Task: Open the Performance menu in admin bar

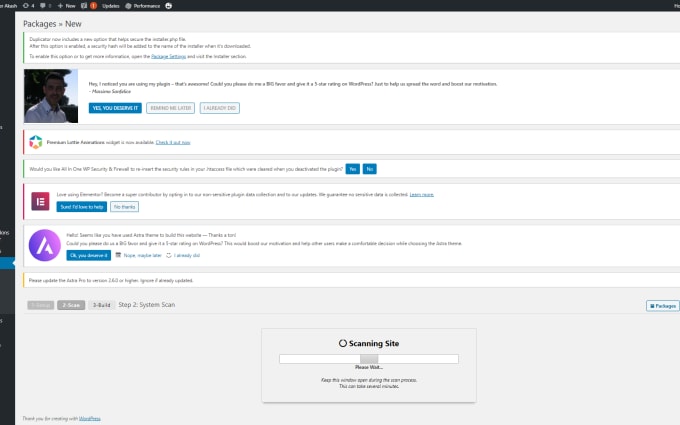Action: [x=143, y=6]
